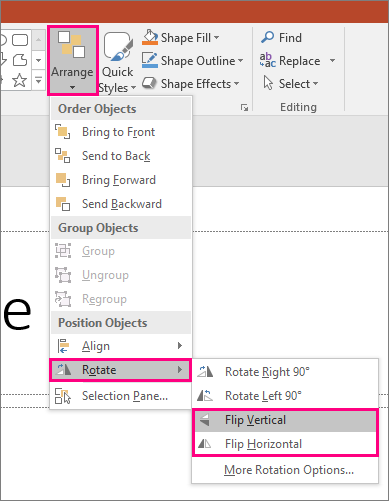Open the Drawing dialog launcher
The width and height of the screenshot is (389, 501).
(x=245, y=107)
